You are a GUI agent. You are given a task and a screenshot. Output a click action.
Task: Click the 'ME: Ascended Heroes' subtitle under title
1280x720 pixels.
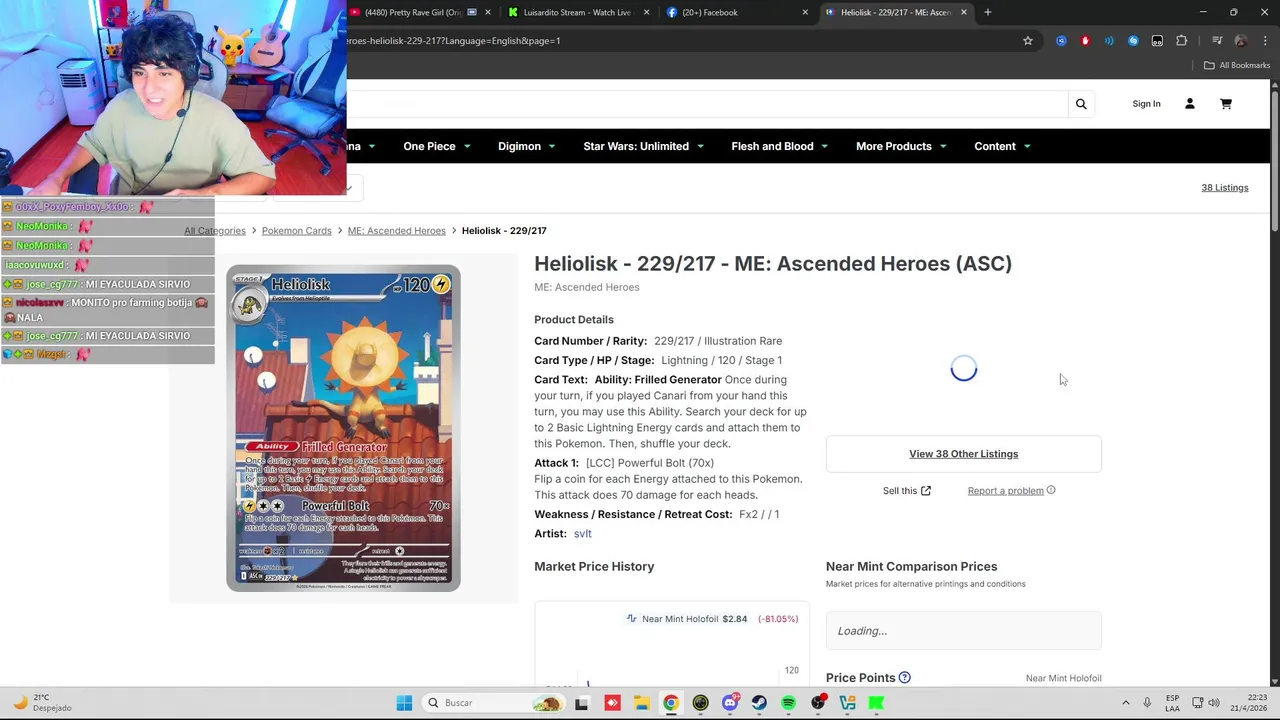[587, 288]
